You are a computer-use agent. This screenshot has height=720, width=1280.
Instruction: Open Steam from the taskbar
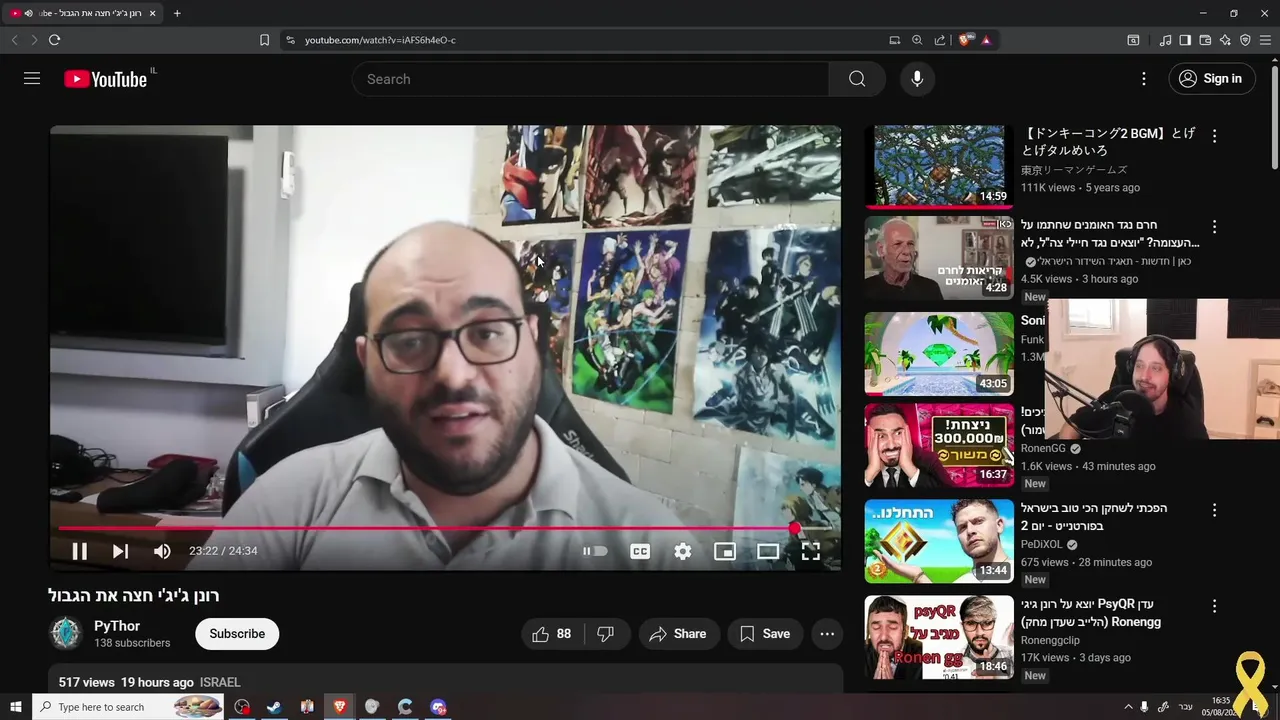(x=273, y=707)
